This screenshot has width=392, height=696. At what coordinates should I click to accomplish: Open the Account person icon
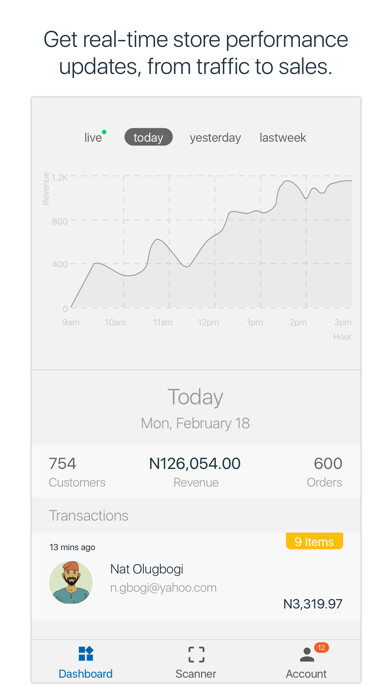coord(307,655)
